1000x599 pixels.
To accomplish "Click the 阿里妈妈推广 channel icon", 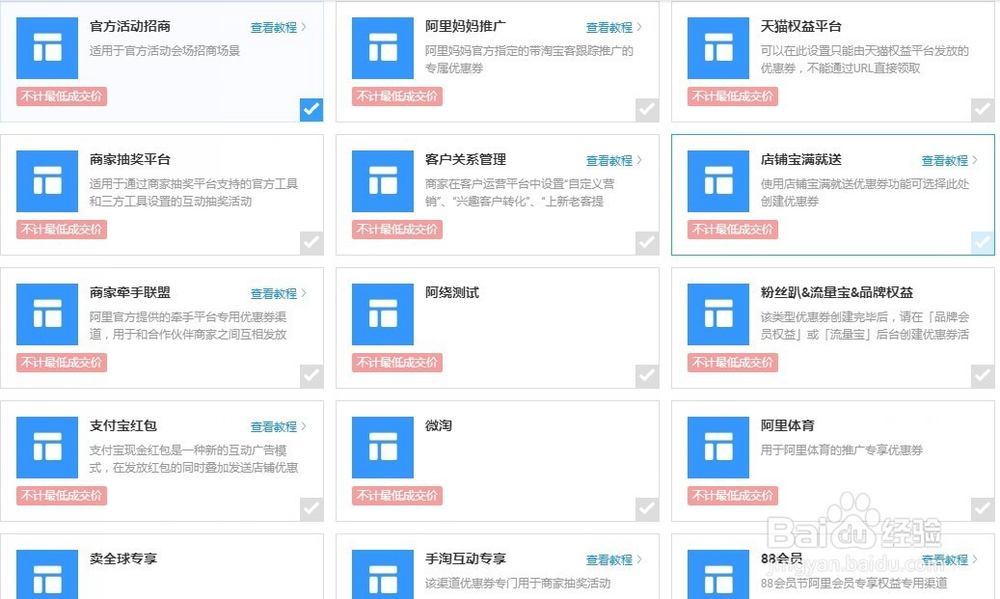I will 383,48.
